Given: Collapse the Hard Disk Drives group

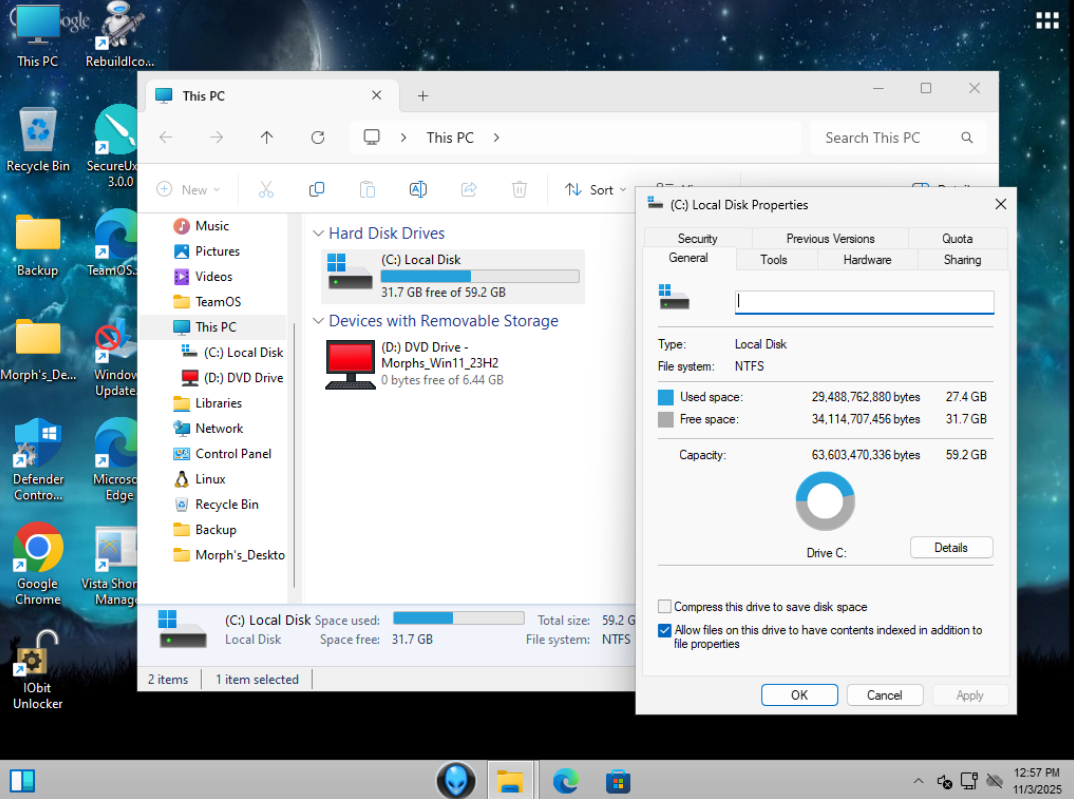Looking at the screenshot, I should 318,233.
